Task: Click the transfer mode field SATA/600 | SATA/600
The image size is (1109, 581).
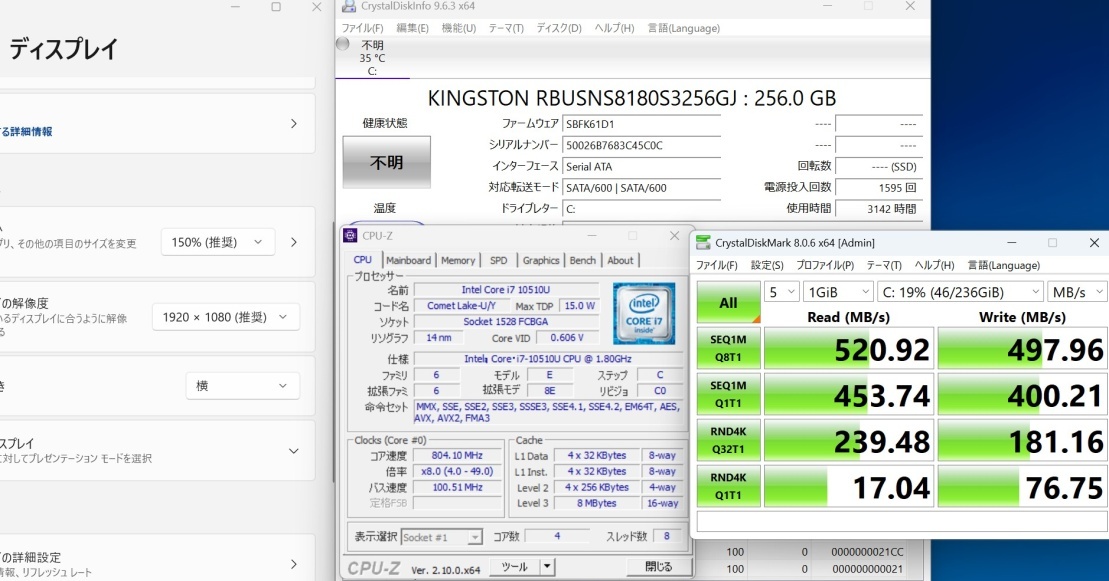Action: point(641,188)
